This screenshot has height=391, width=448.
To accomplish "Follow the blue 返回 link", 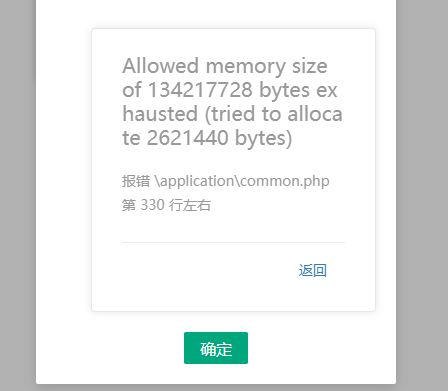I will (x=312, y=270).
